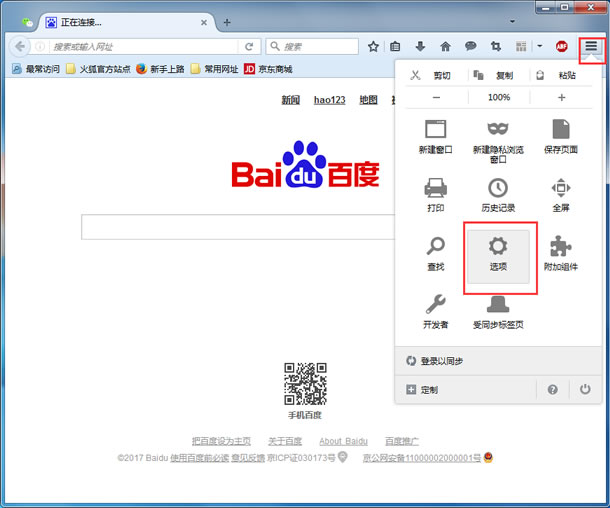Click 地图 link on Baidu page

point(368,100)
